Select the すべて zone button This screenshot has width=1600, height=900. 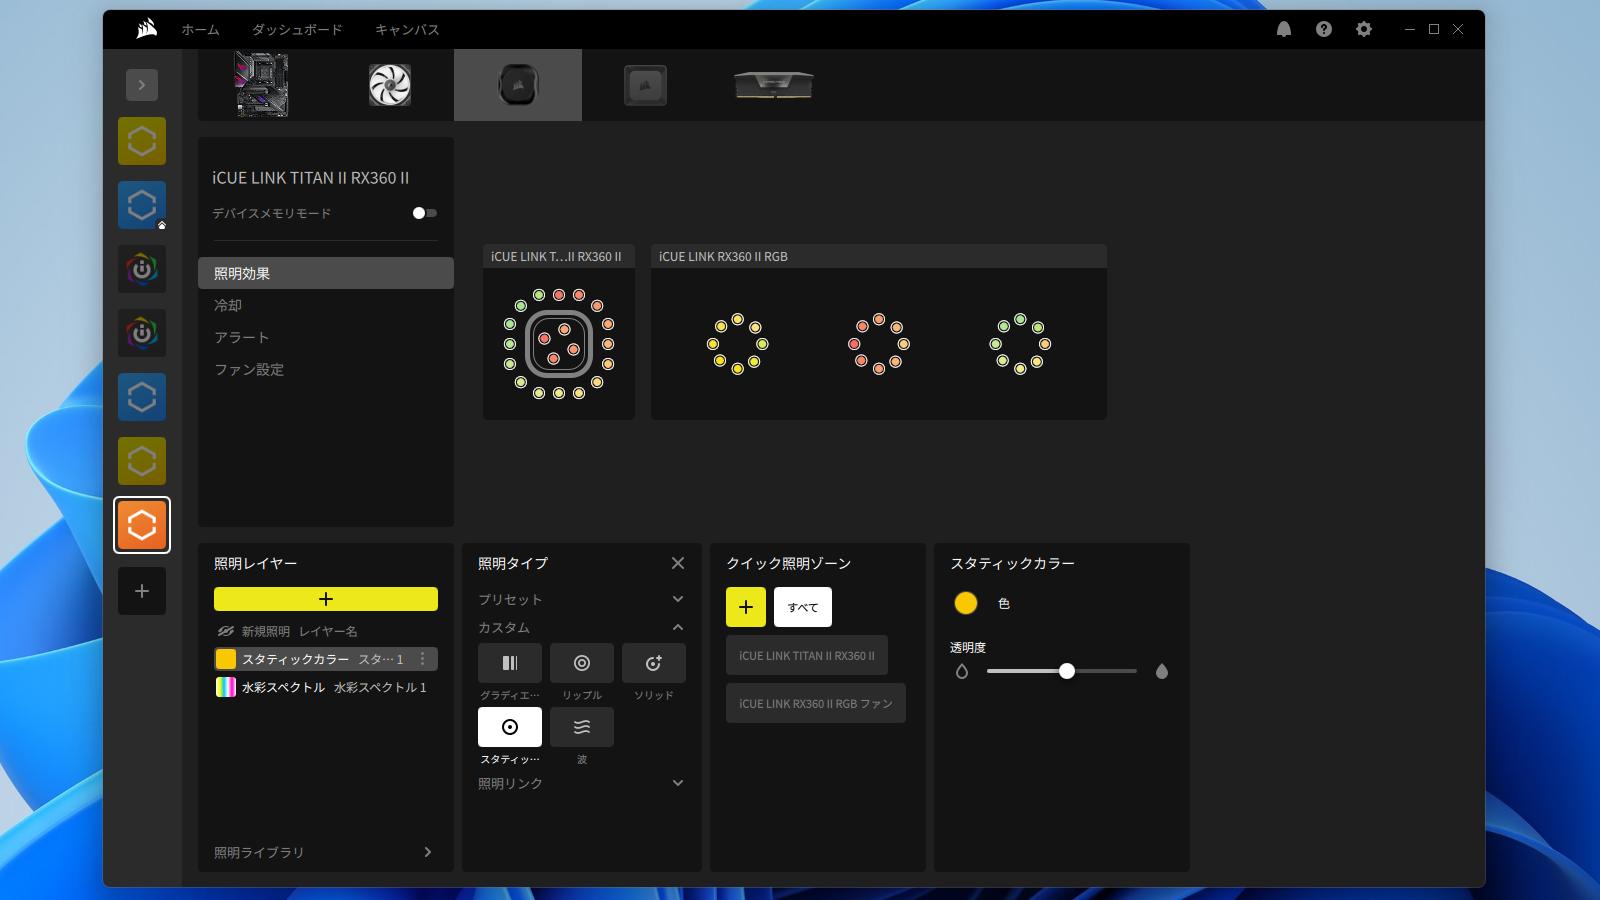(x=803, y=607)
